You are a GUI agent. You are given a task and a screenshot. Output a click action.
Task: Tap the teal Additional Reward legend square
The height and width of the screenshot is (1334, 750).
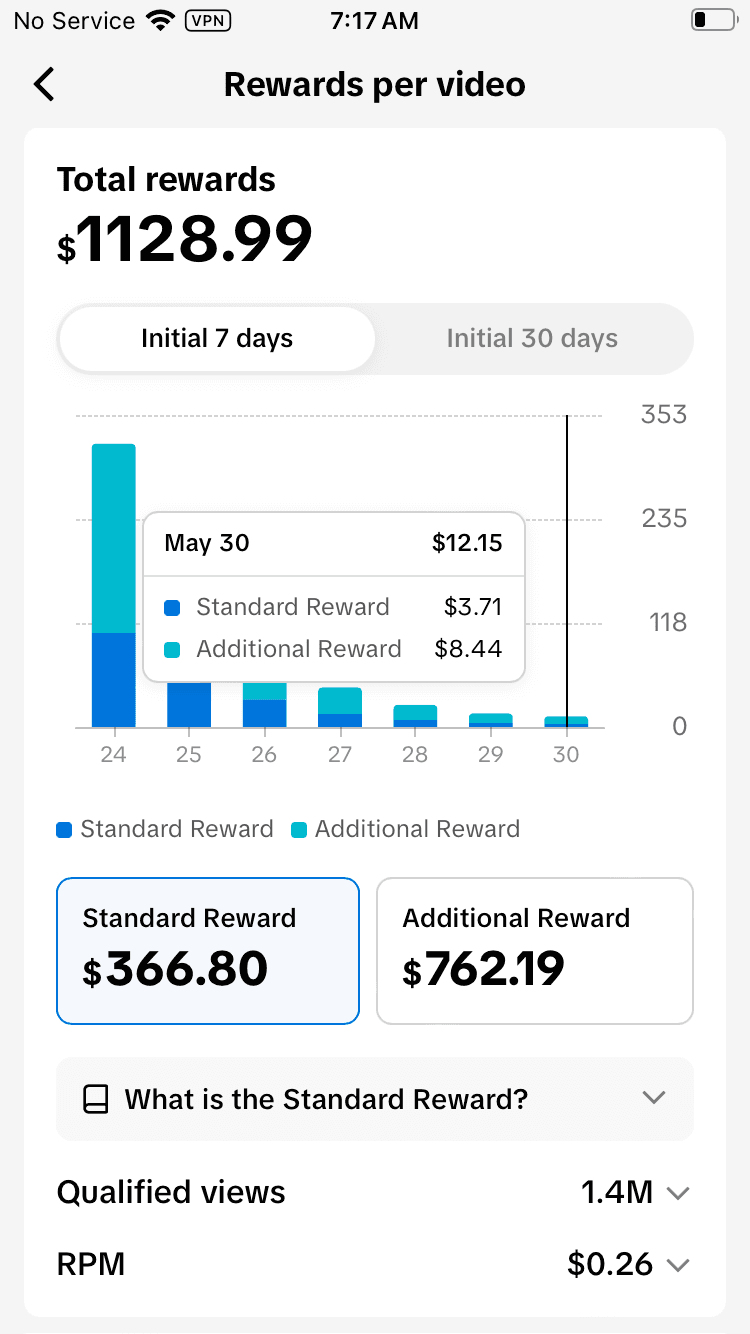[x=299, y=830]
